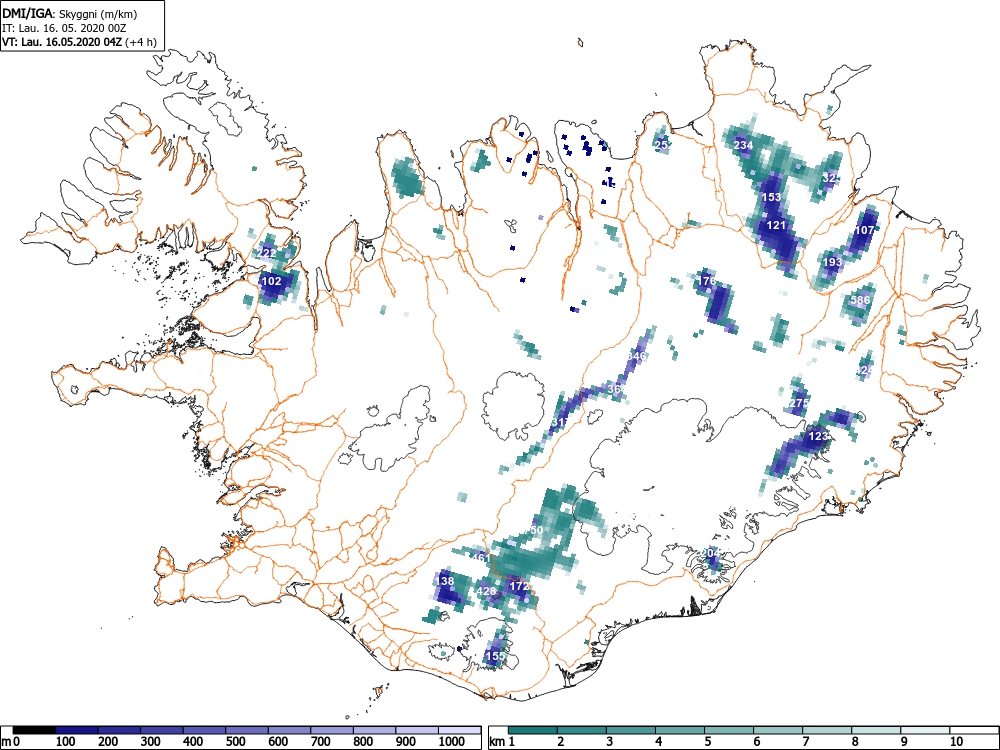Click the visibility value 123 on the map

(x=818, y=436)
